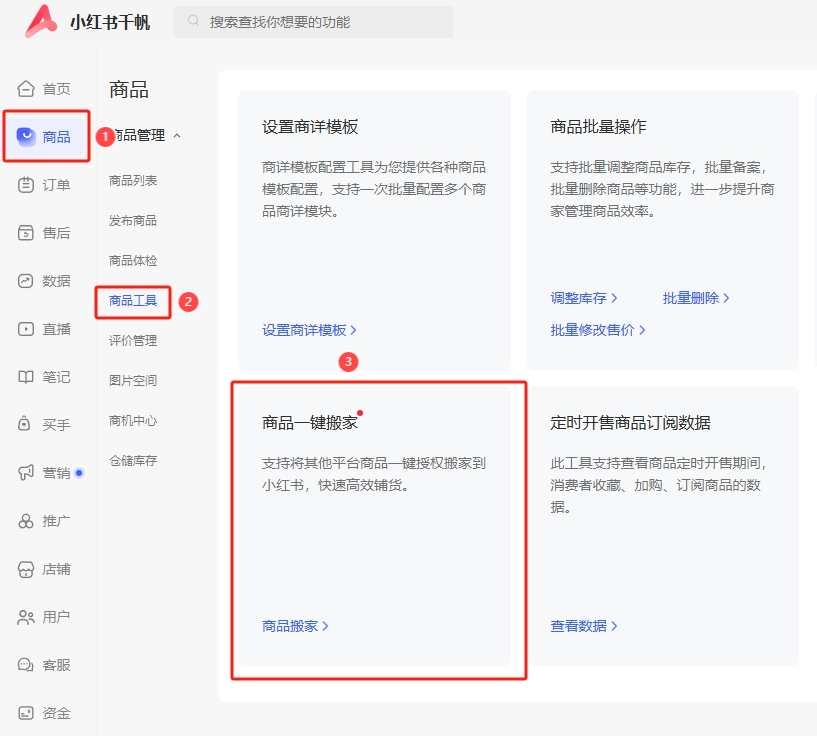817x736 pixels.
Task: Open 商品列表 submenu item
Action: [x=133, y=181]
